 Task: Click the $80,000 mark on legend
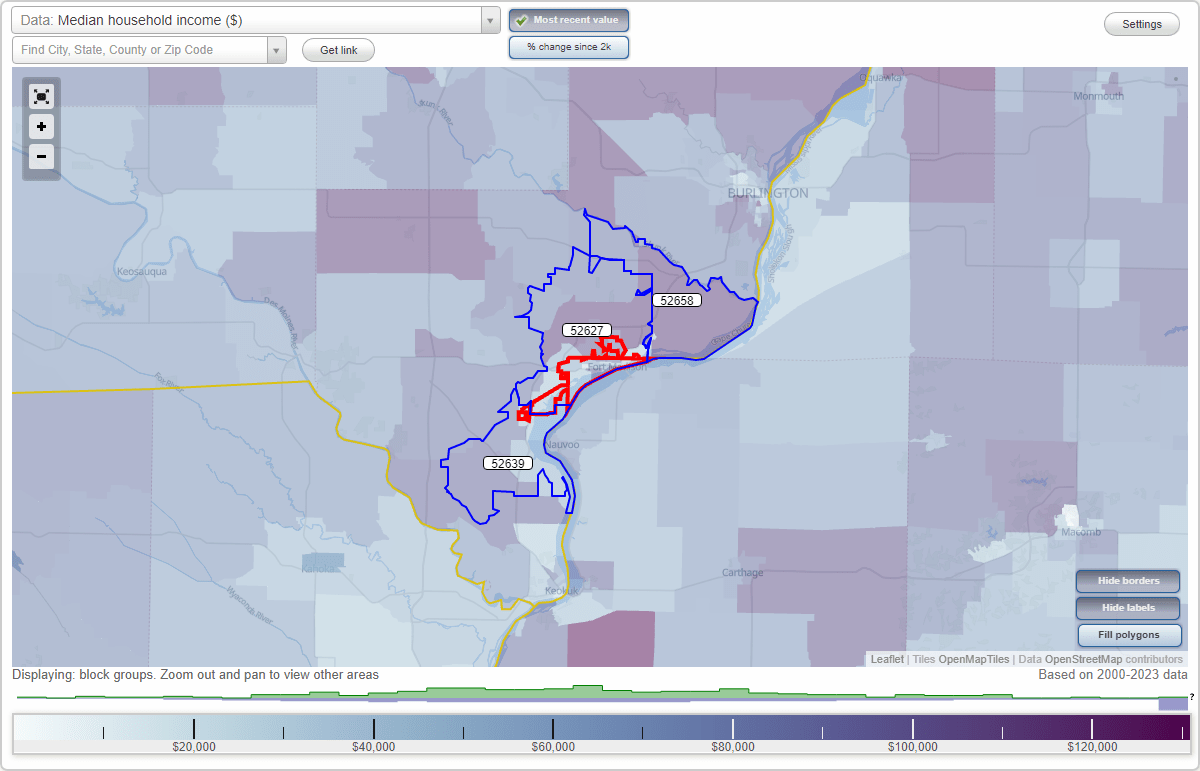click(x=732, y=746)
